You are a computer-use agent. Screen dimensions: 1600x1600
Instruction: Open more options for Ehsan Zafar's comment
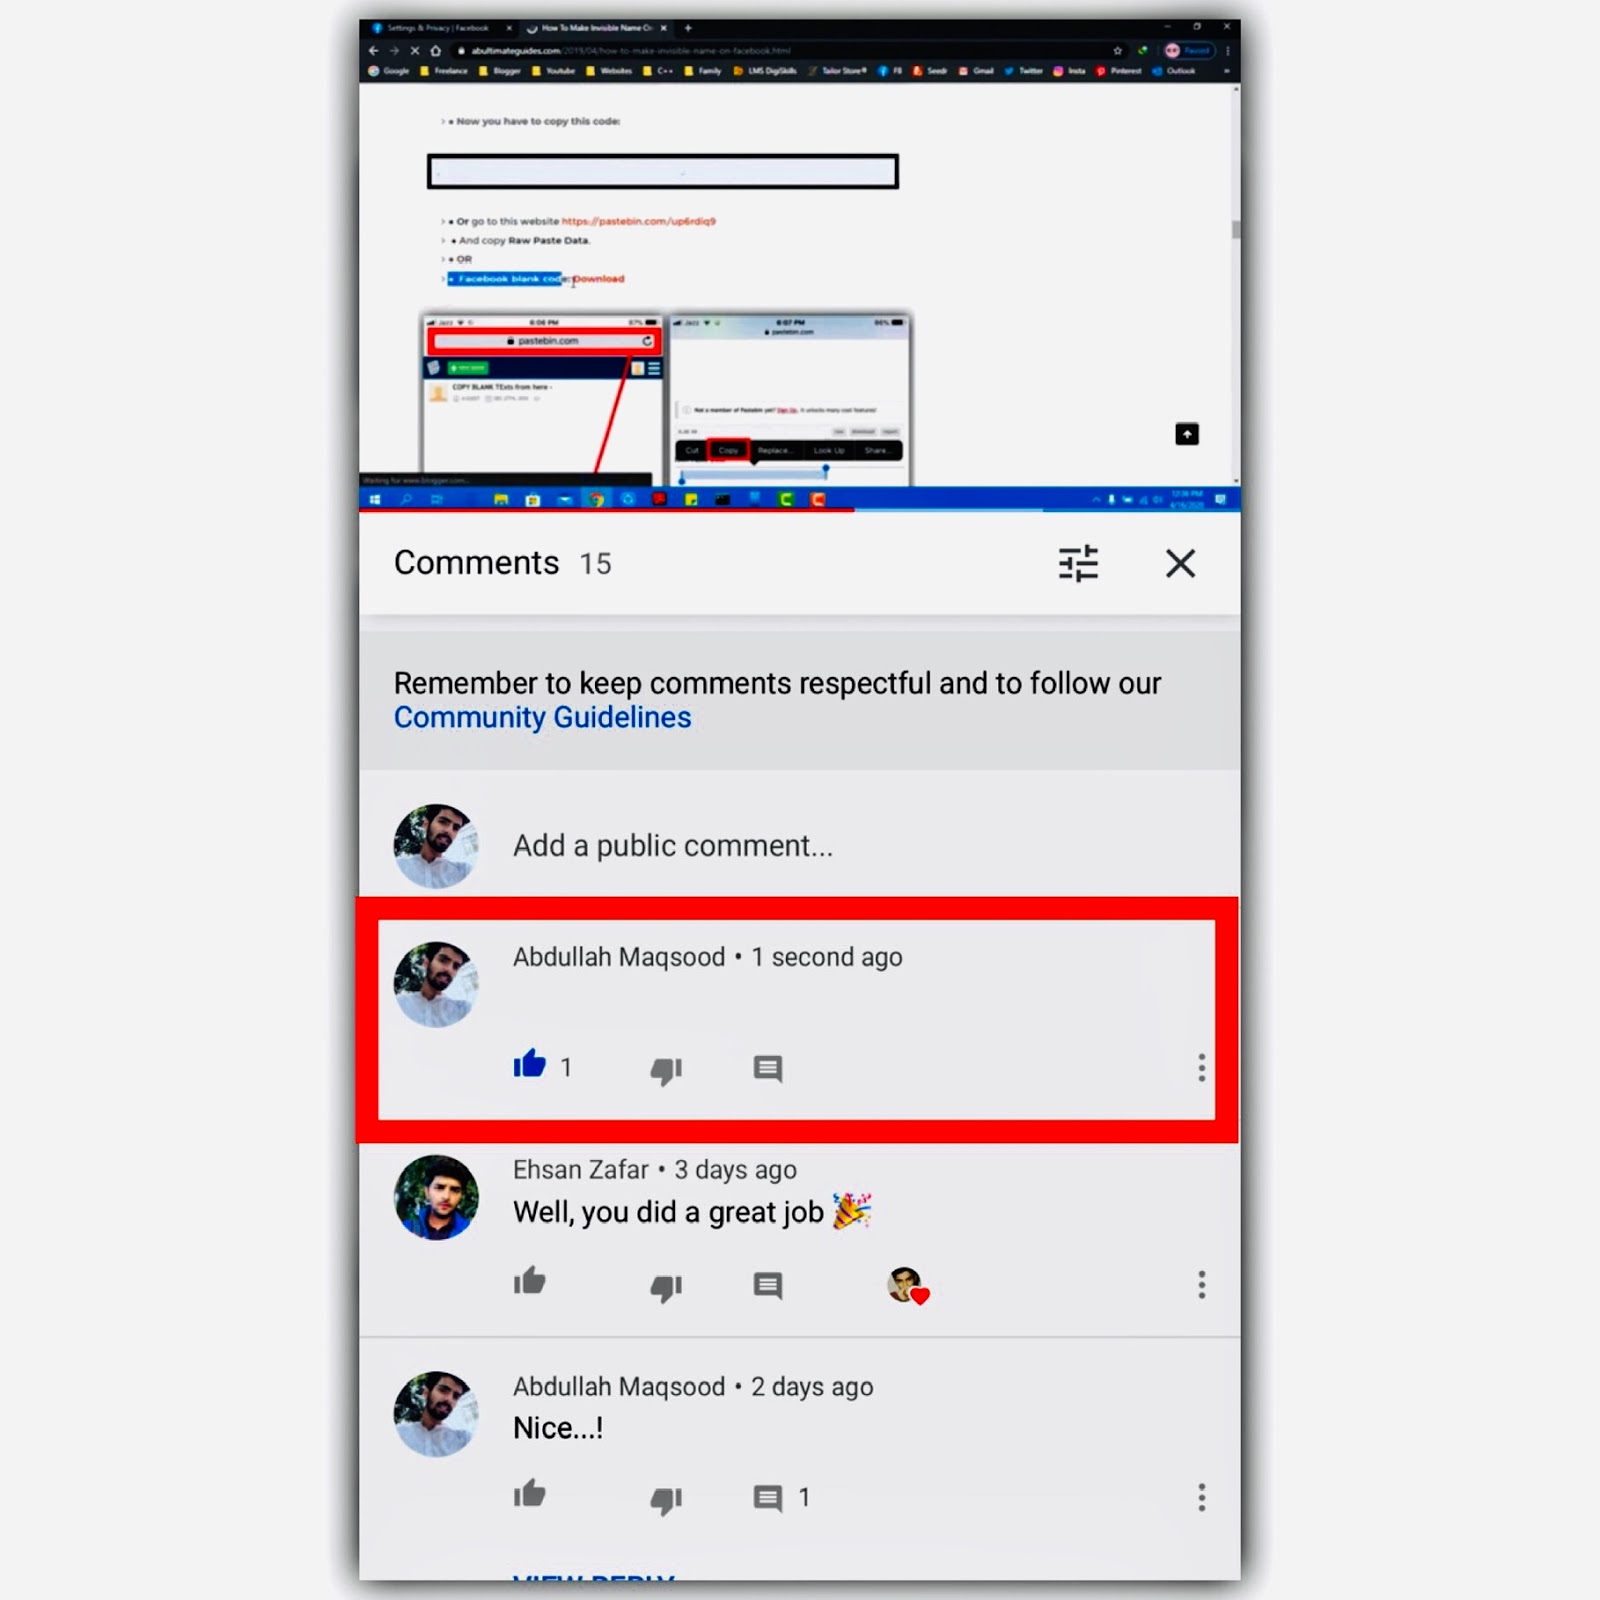coord(1201,1284)
